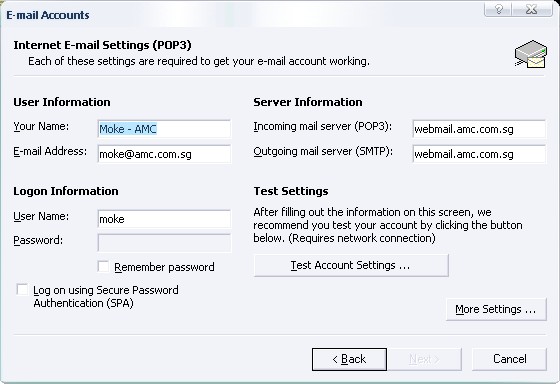
Task: Click the grayed-out Next button
Action: (x=425, y=359)
